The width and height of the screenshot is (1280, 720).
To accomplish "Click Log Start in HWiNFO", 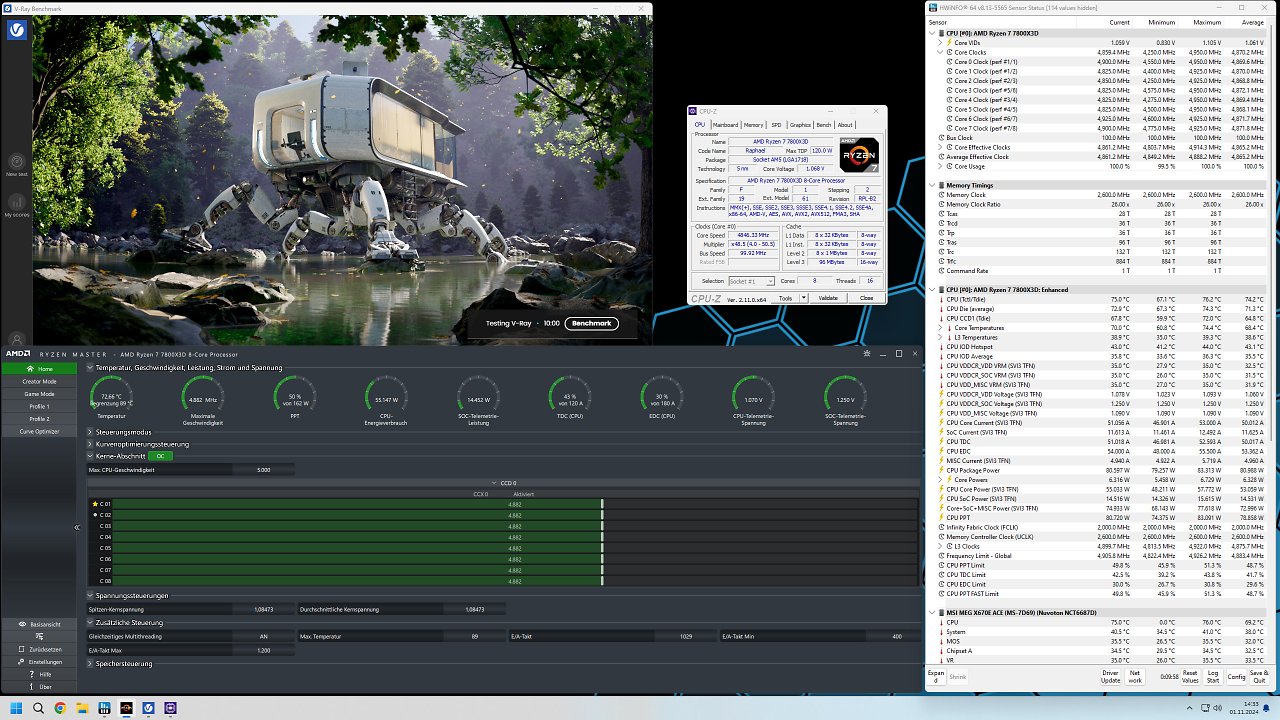I will 1213,677.
